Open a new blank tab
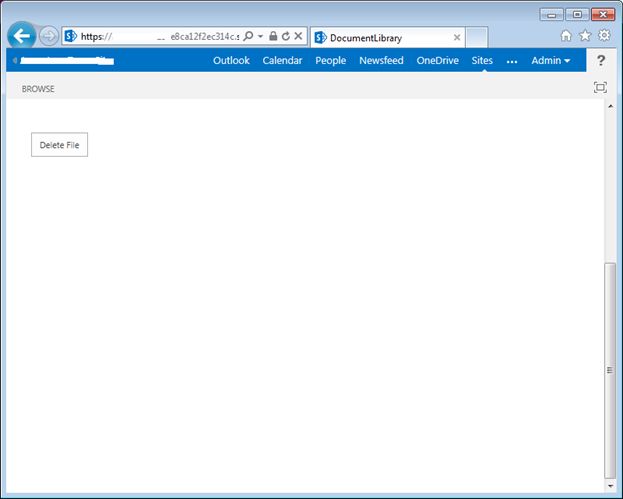 pos(476,37)
